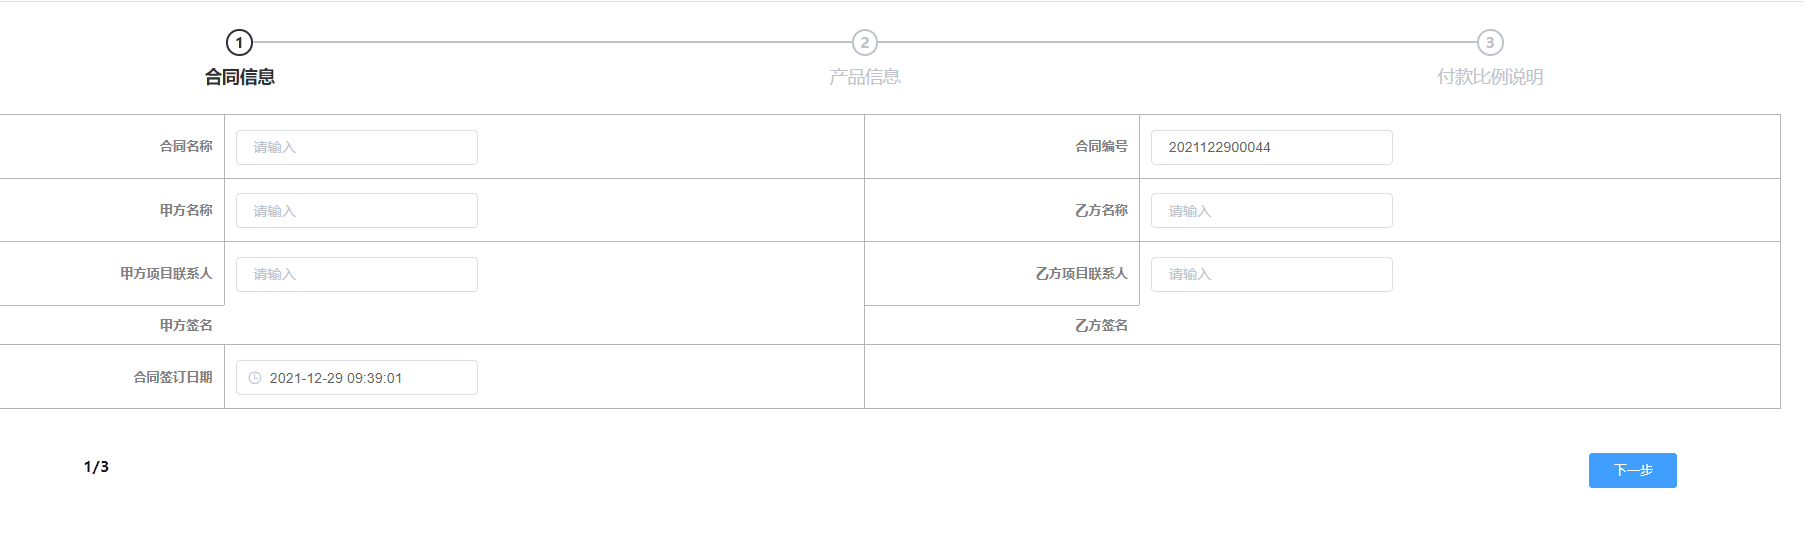Click the step 1 circle icon

[x=239, y=43]
